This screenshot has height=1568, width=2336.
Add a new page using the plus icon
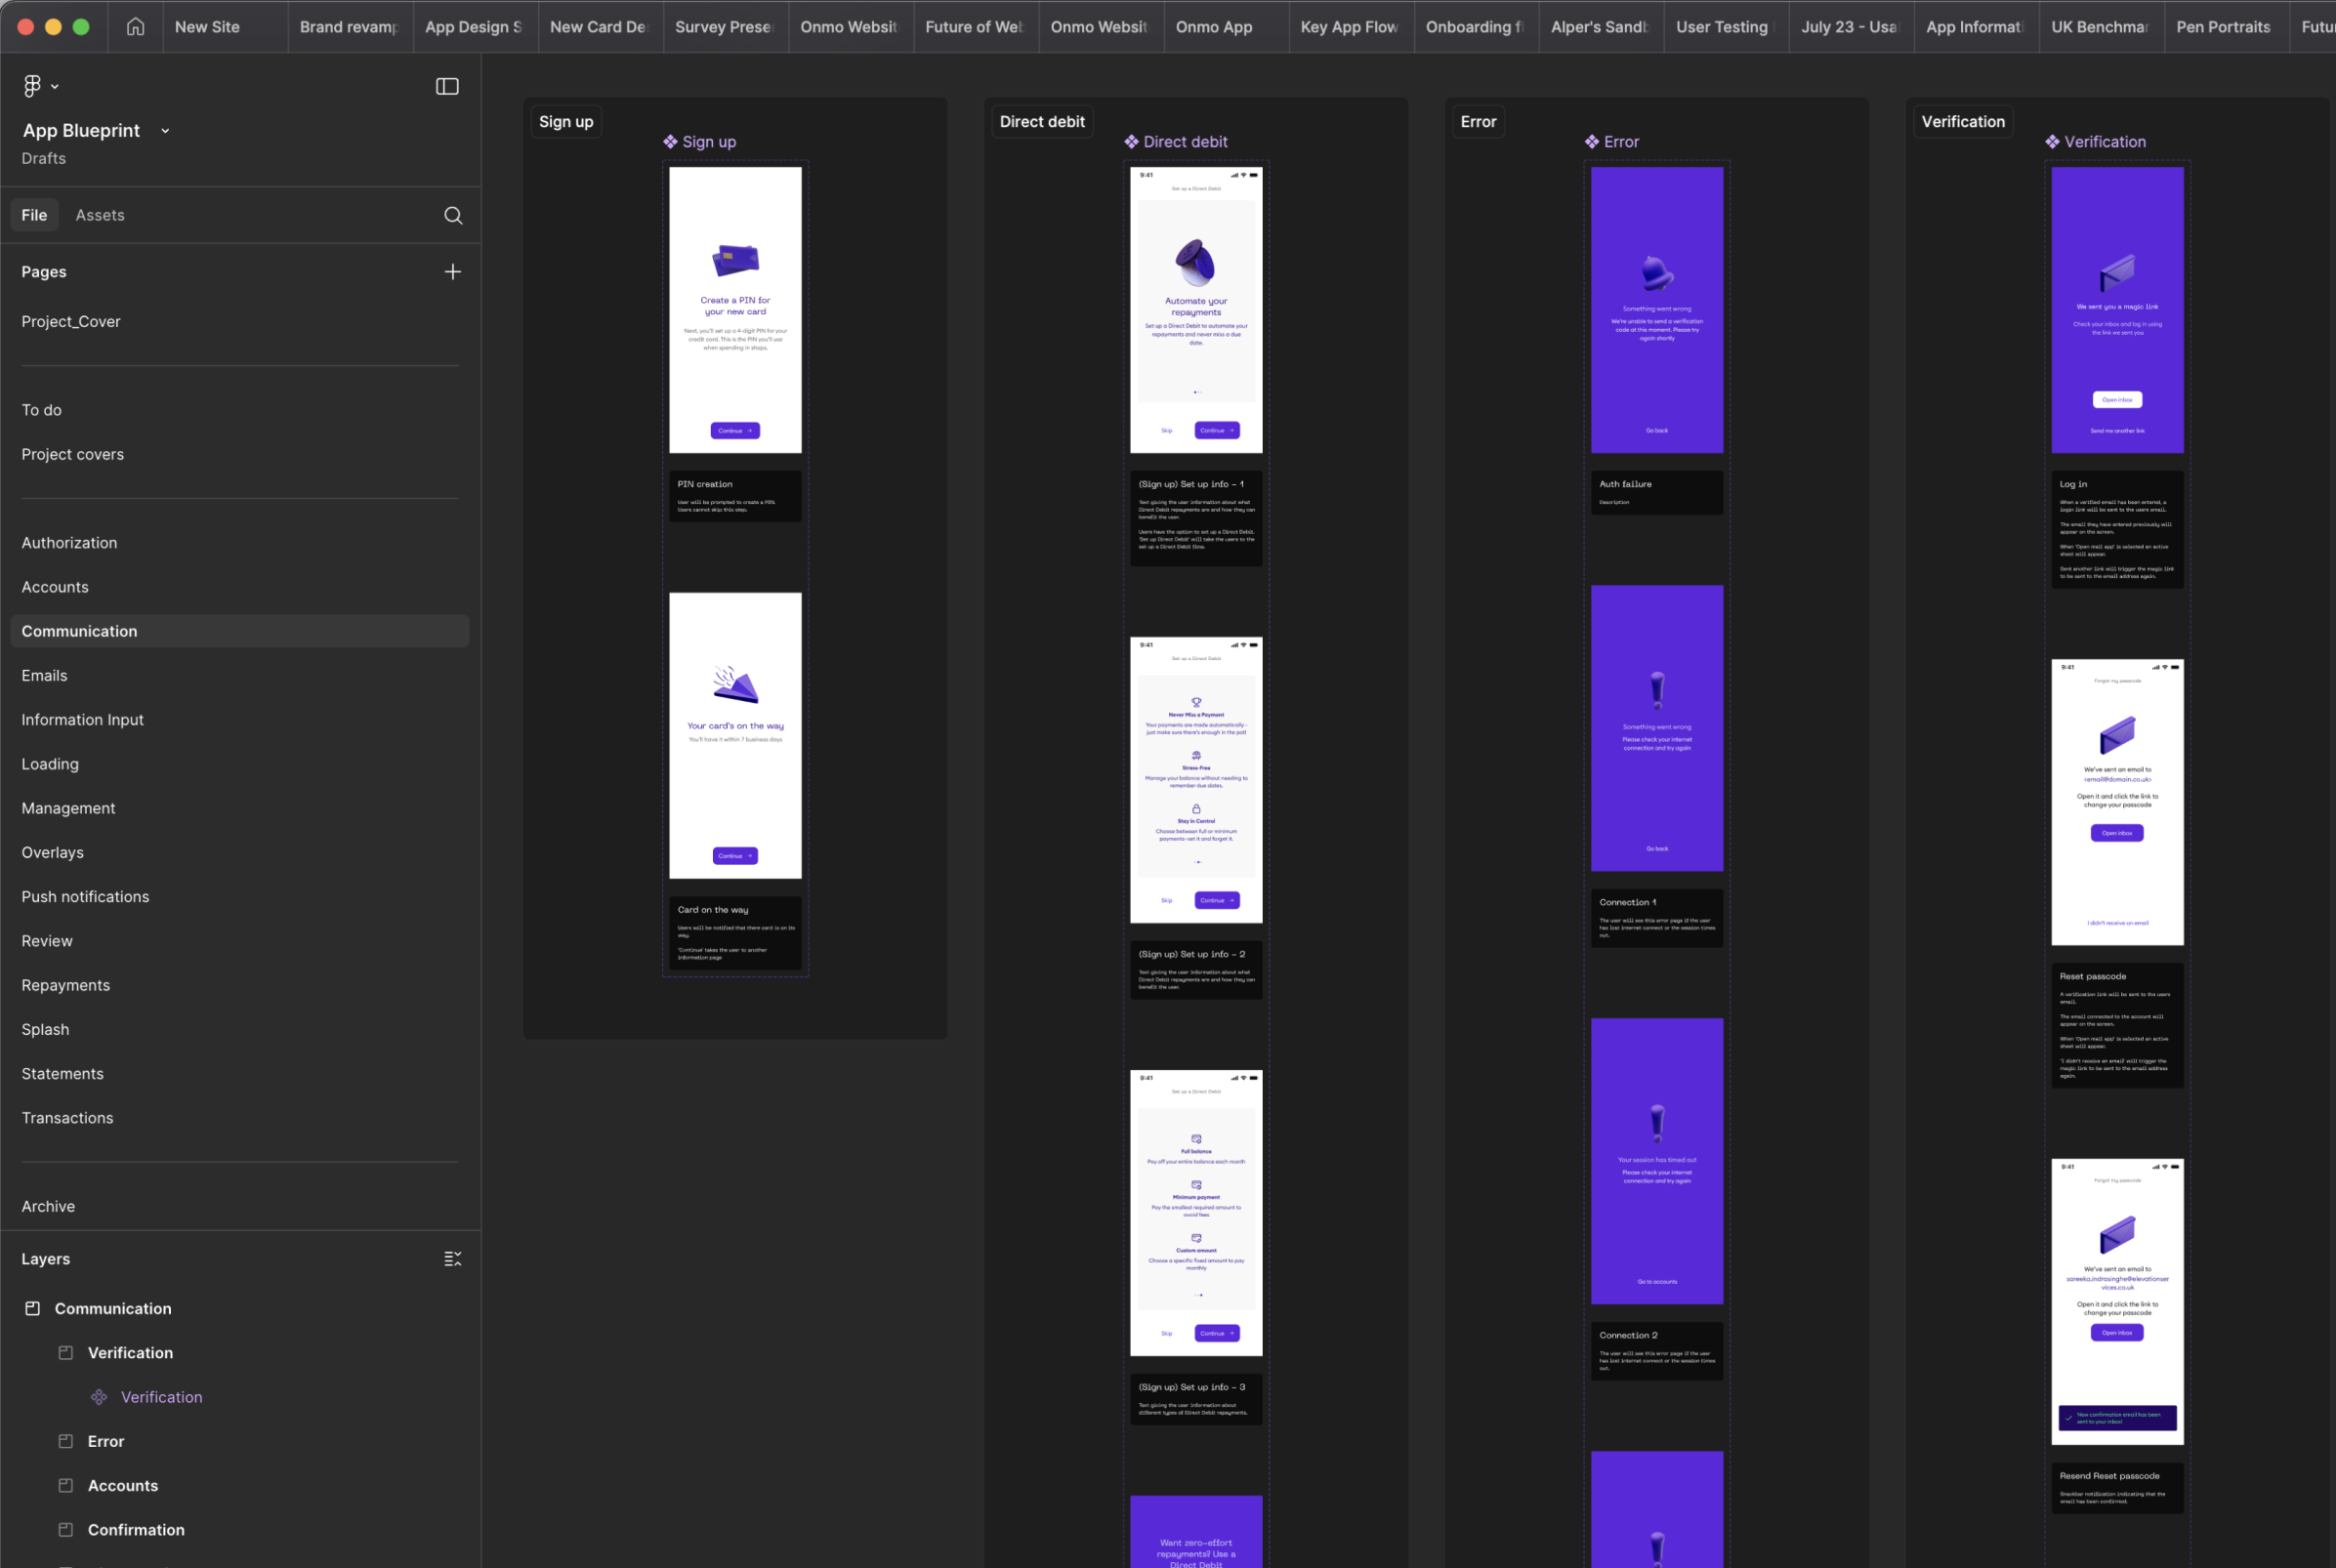point(453,271)
